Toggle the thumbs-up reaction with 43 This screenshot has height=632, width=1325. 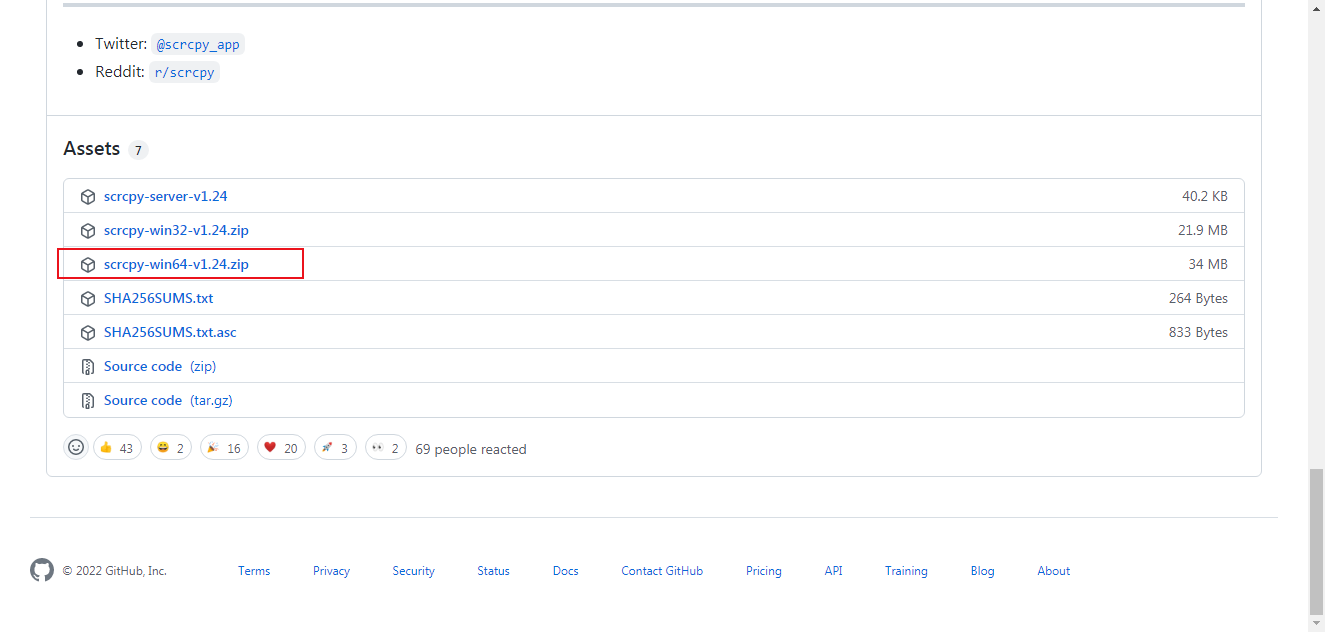[x=117, y=448]
